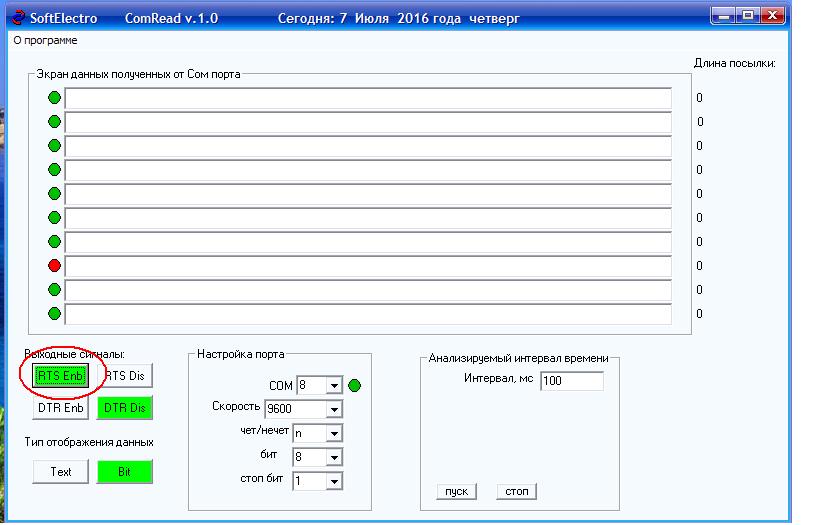The height and width of the screenshot is (525, 840).
Task: Open the О программе menu
Action: [x=45, y=41]
